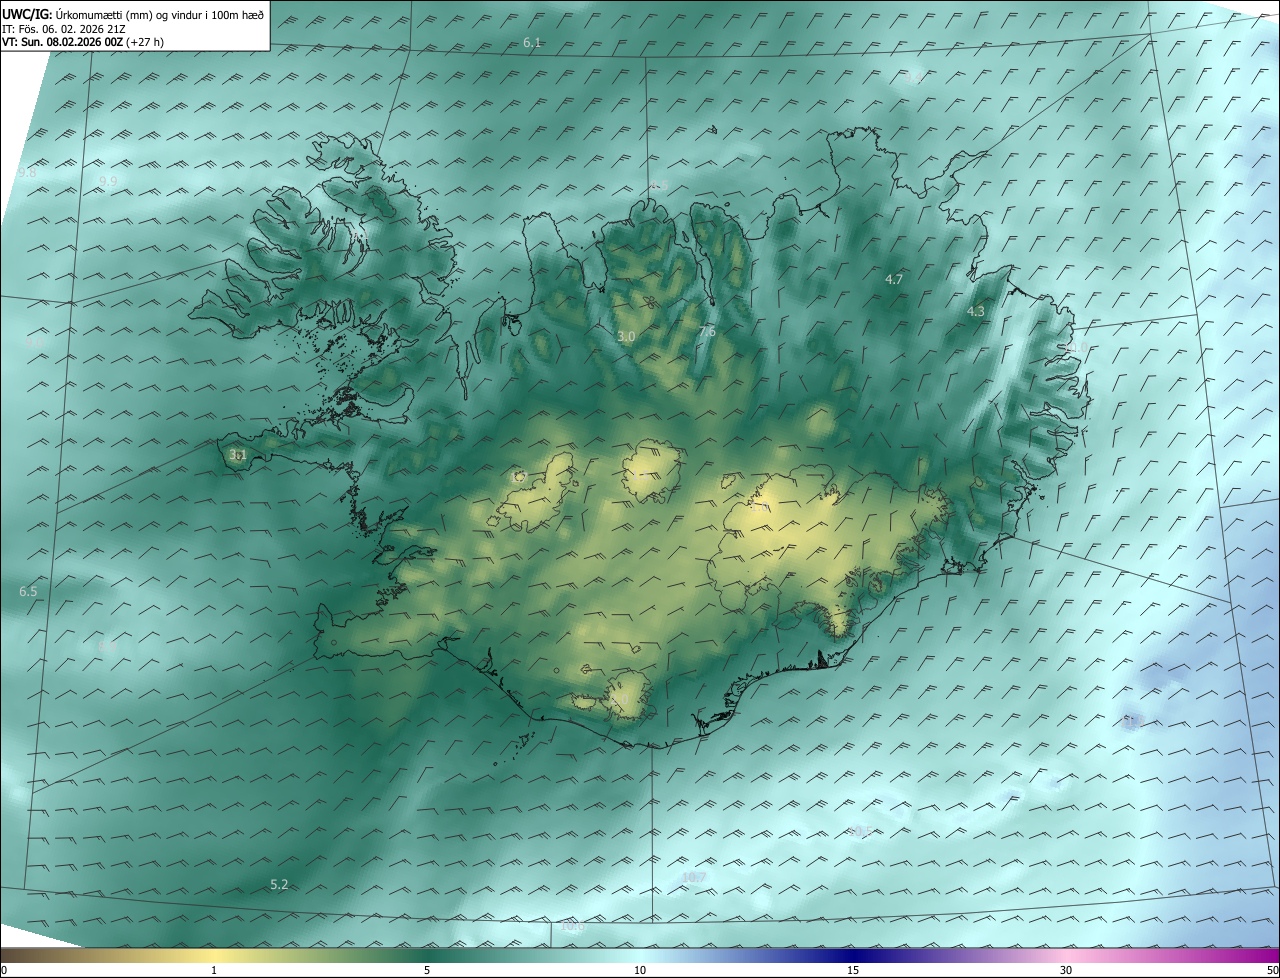Click the color scale tick label 0
This screenshot has width=1280, height=978.
[x=4, y=970]
